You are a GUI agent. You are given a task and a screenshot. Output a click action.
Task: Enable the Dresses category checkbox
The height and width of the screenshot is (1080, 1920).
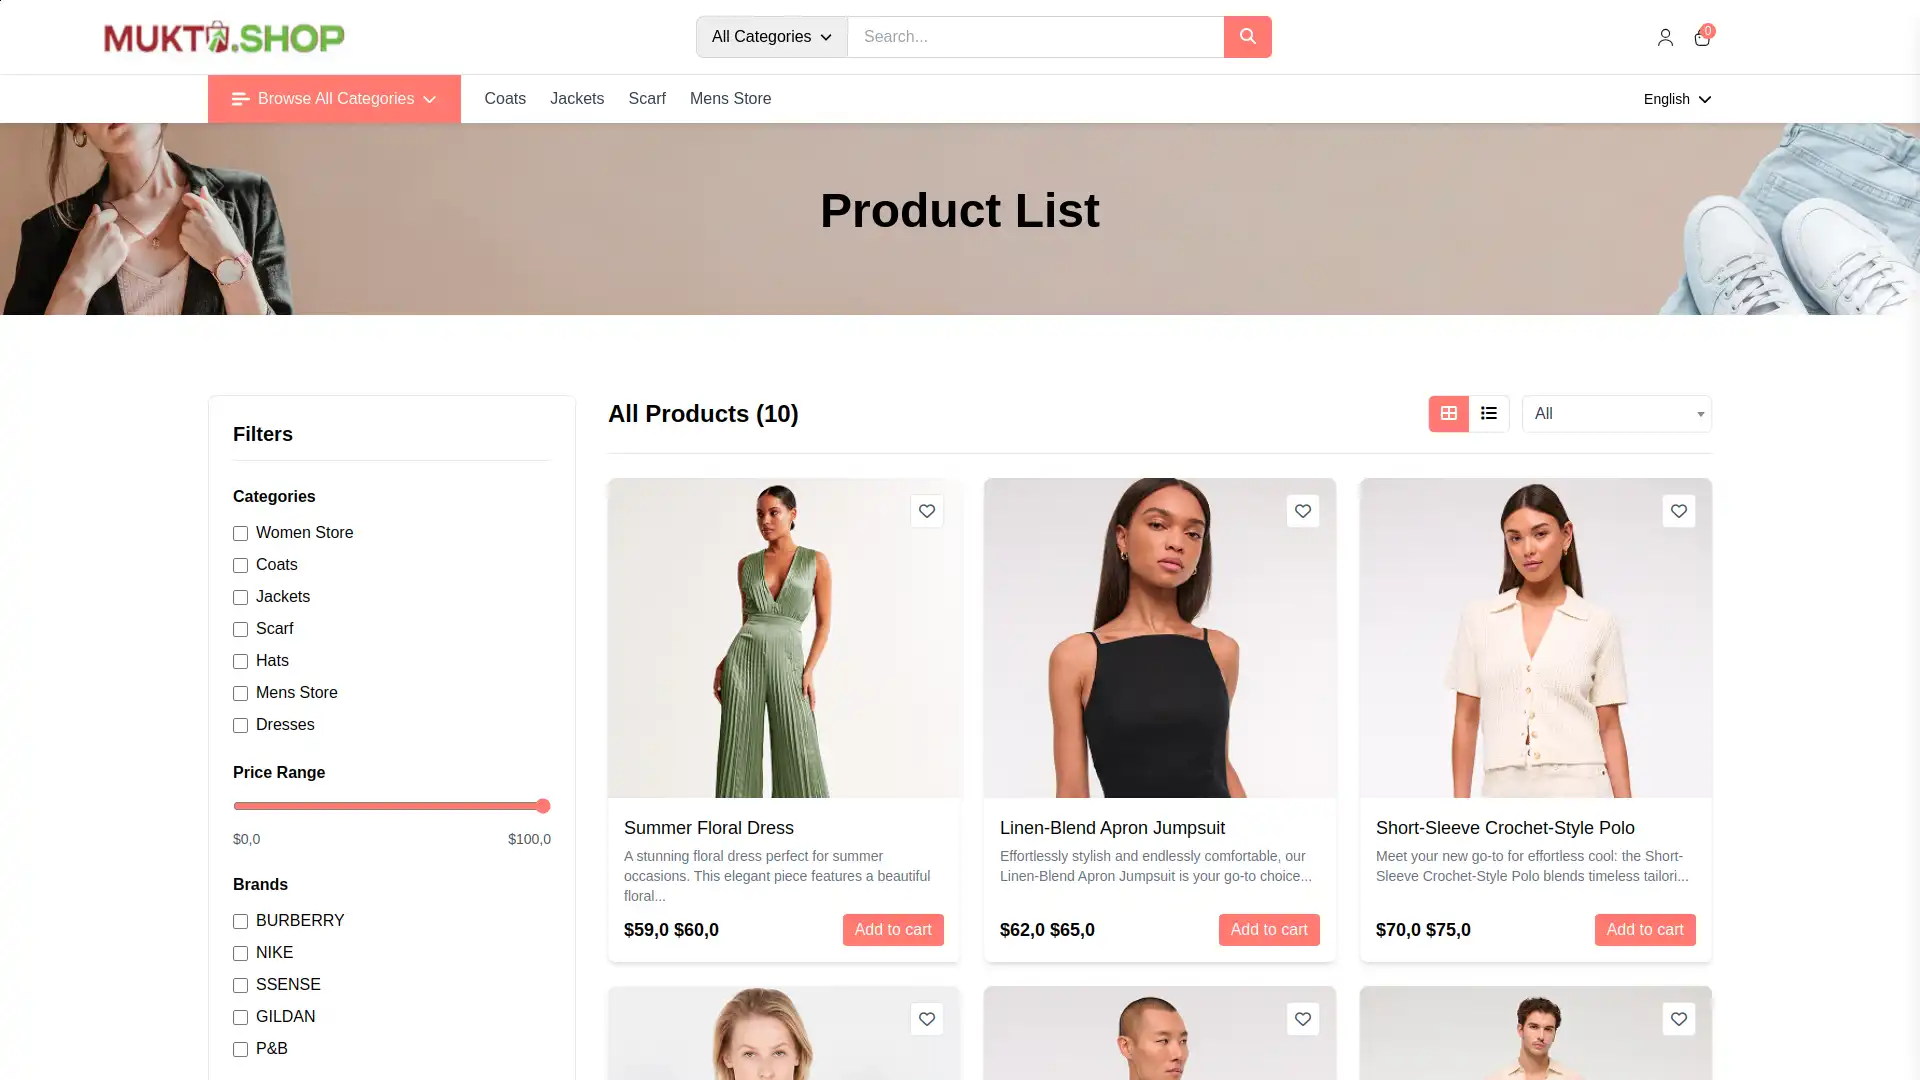[240, 725]
